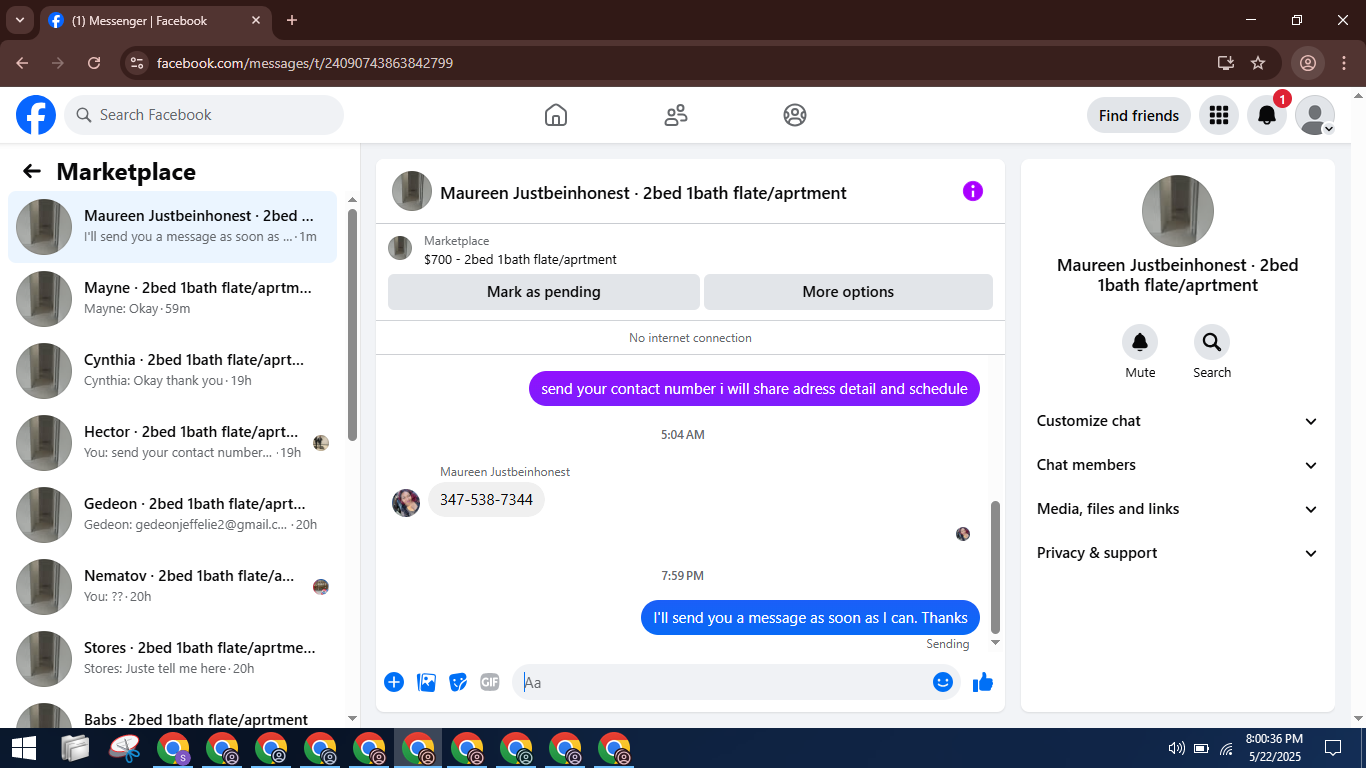Open the Nematov conversation
The image size is (1366, 768).
[x=172, y=587]
